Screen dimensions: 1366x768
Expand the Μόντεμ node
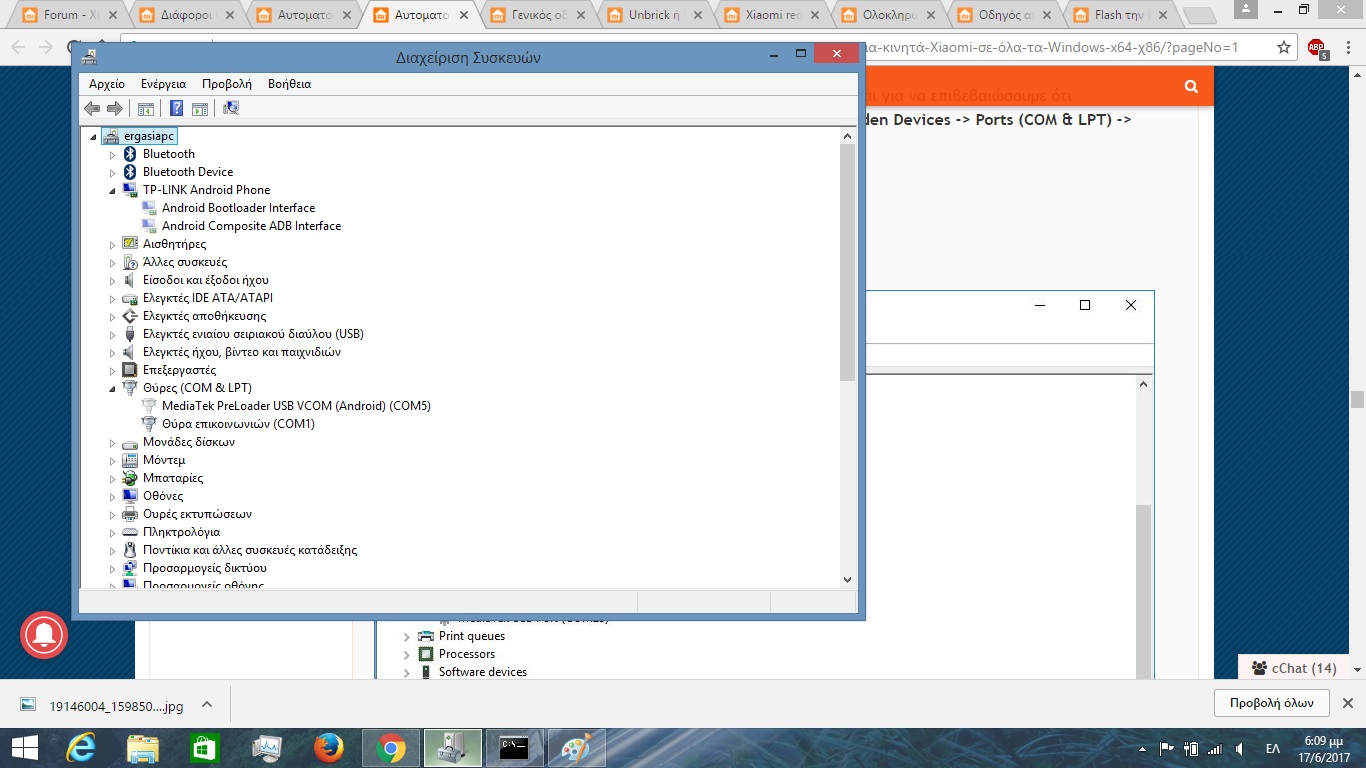coord(112,460)
